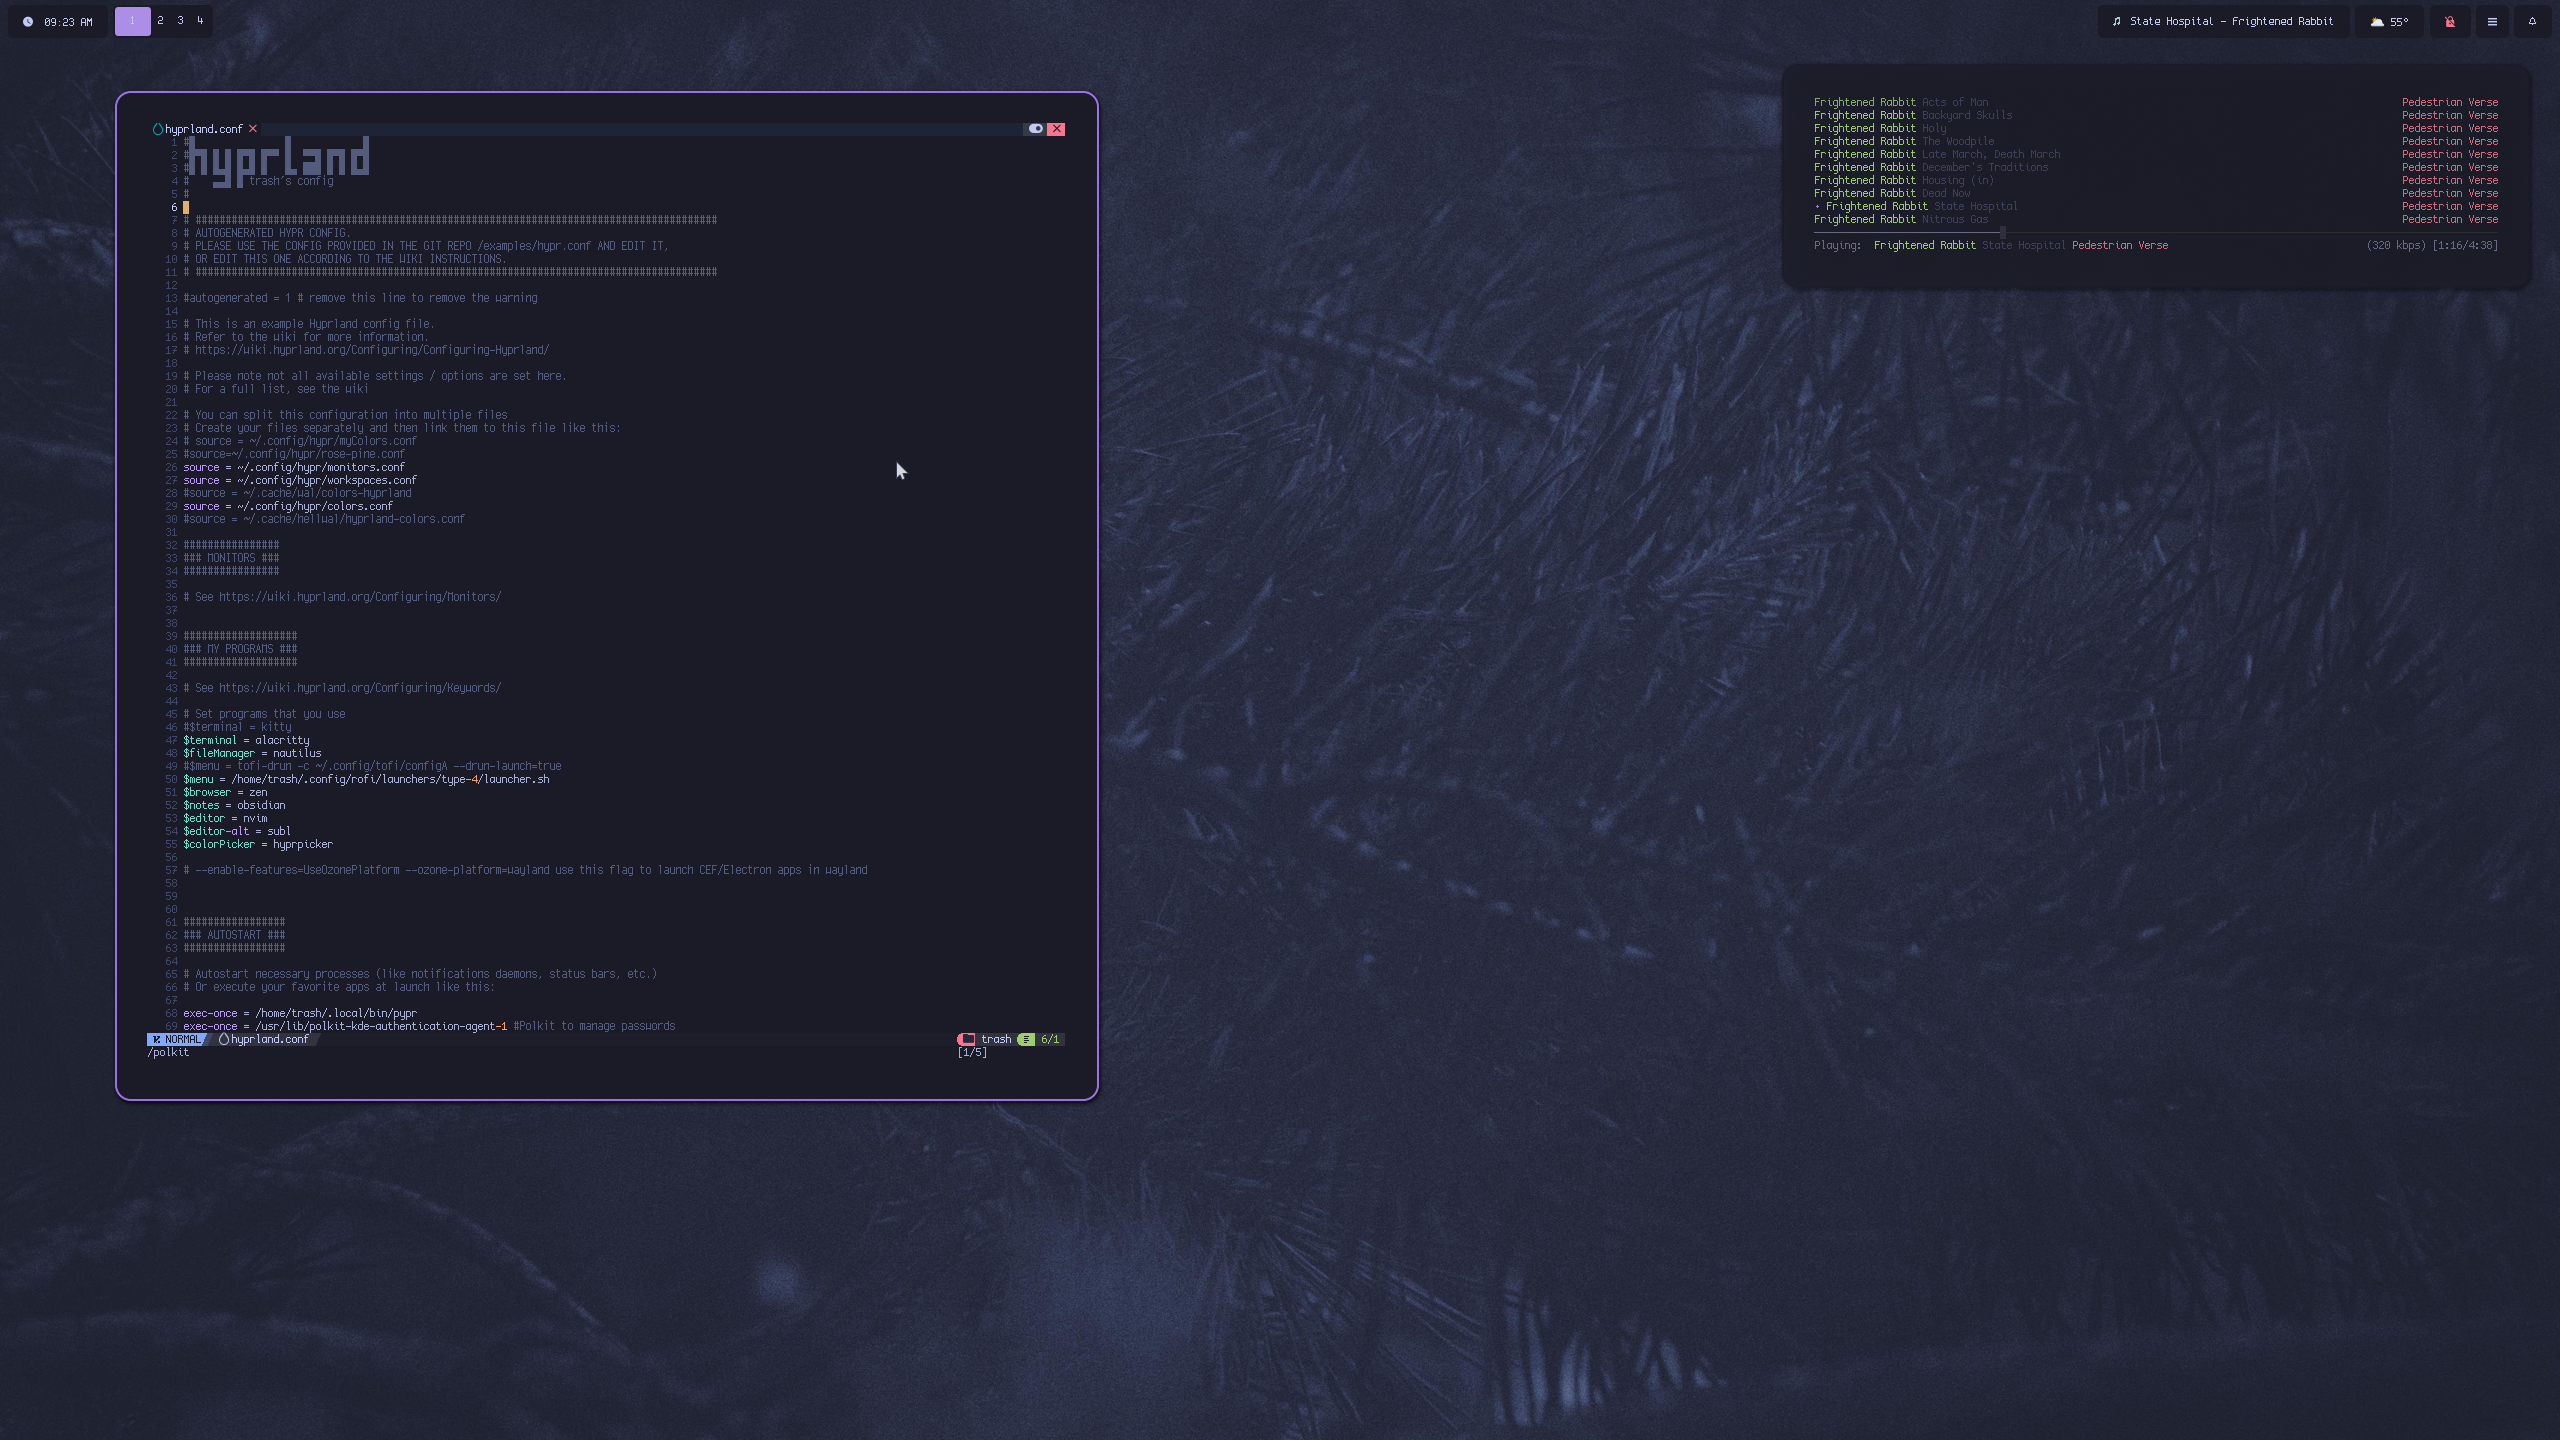Image resolution: width=2560 pixels, height=1440 pixels.
Task: Select the hyprland.conf buffer tab
Action: pyautogui.click(x=204, y=129)
